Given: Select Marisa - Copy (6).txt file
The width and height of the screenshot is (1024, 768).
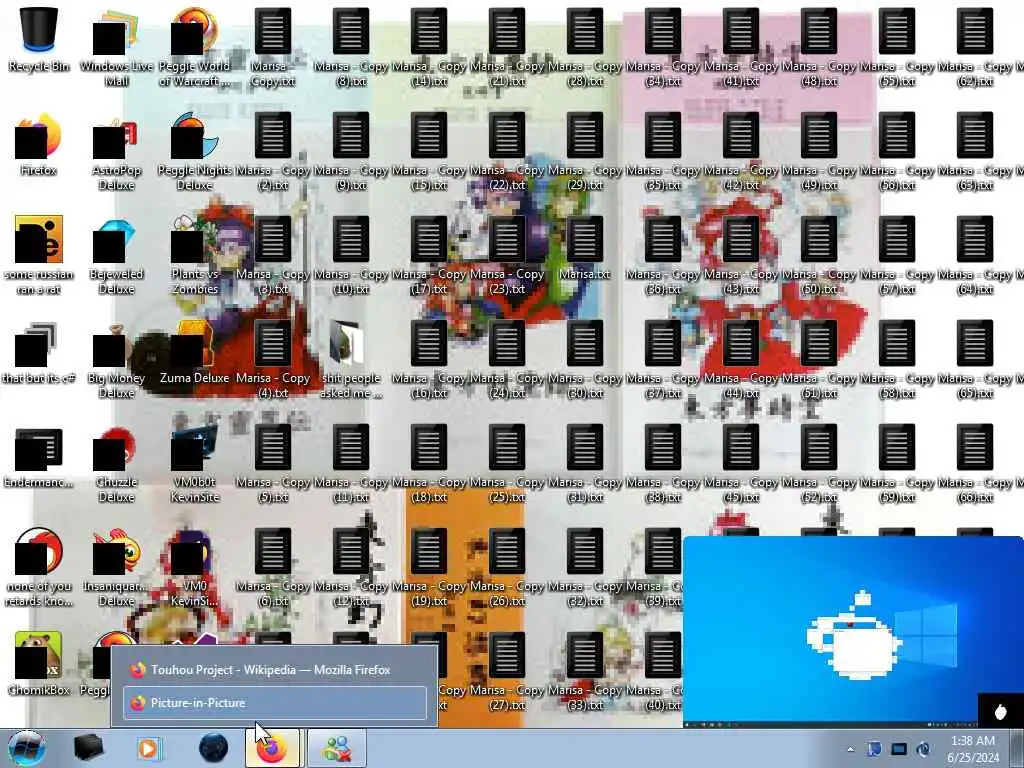Looking at the screenshot, I should pyautogui.click(x=273, y=568).
